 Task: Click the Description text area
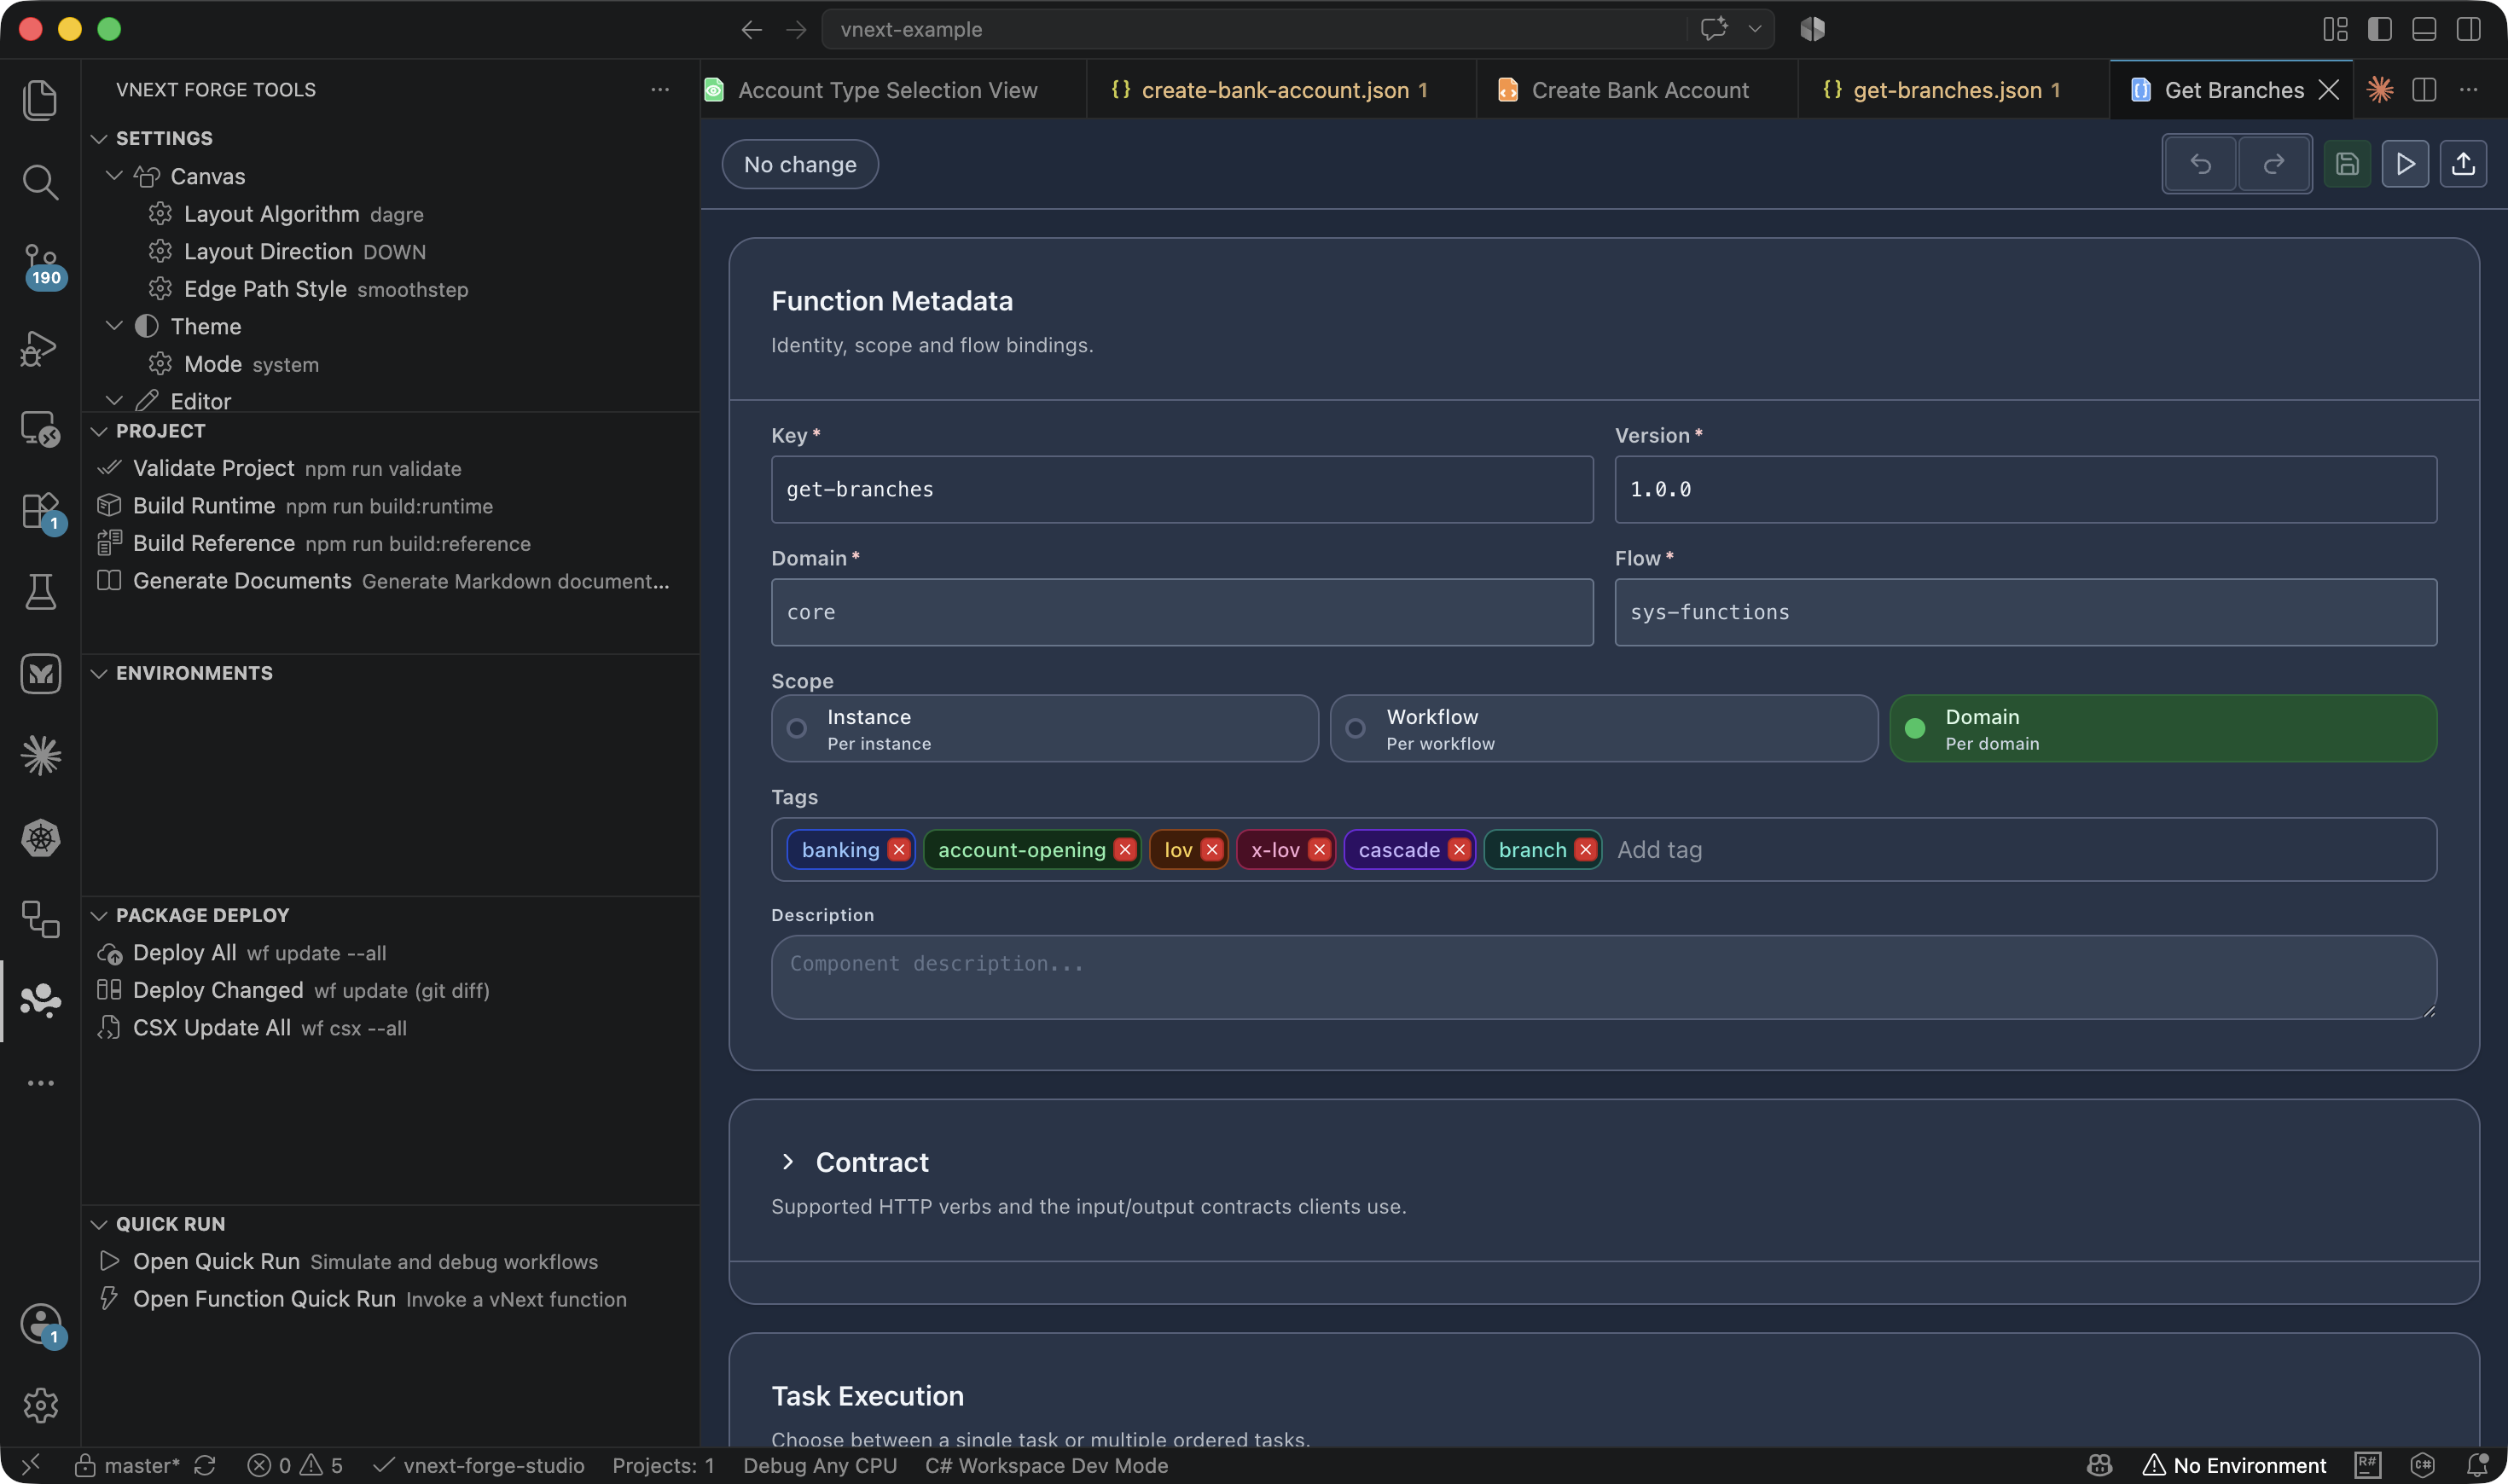pos(1604,977)
